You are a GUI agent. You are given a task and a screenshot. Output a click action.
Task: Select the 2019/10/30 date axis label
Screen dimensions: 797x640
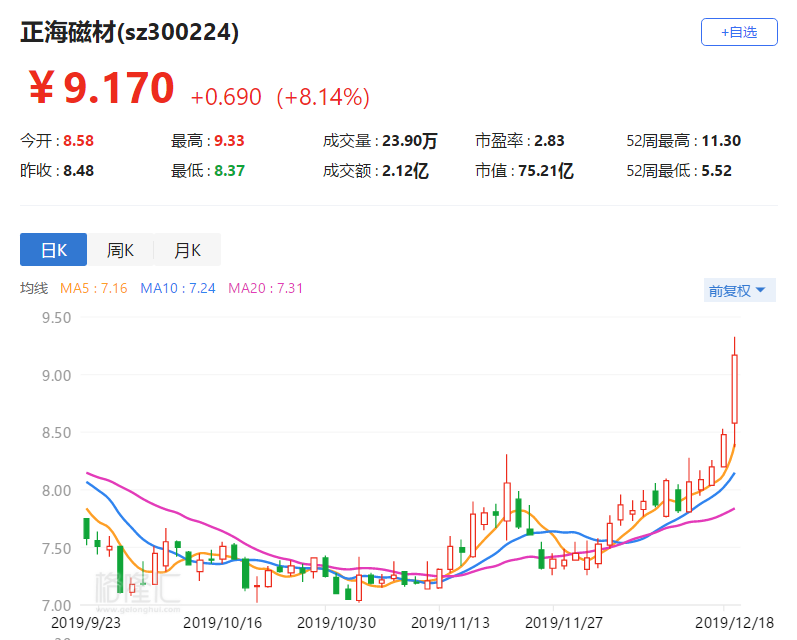[336, 623]
